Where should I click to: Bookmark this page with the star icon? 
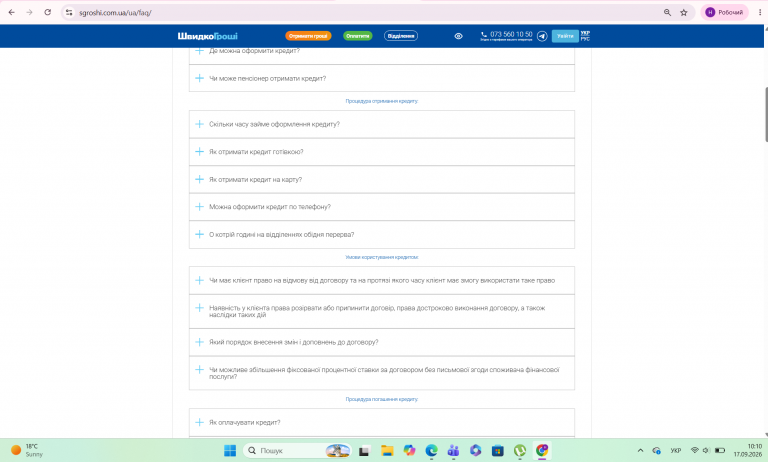click(x=684, y=13)
